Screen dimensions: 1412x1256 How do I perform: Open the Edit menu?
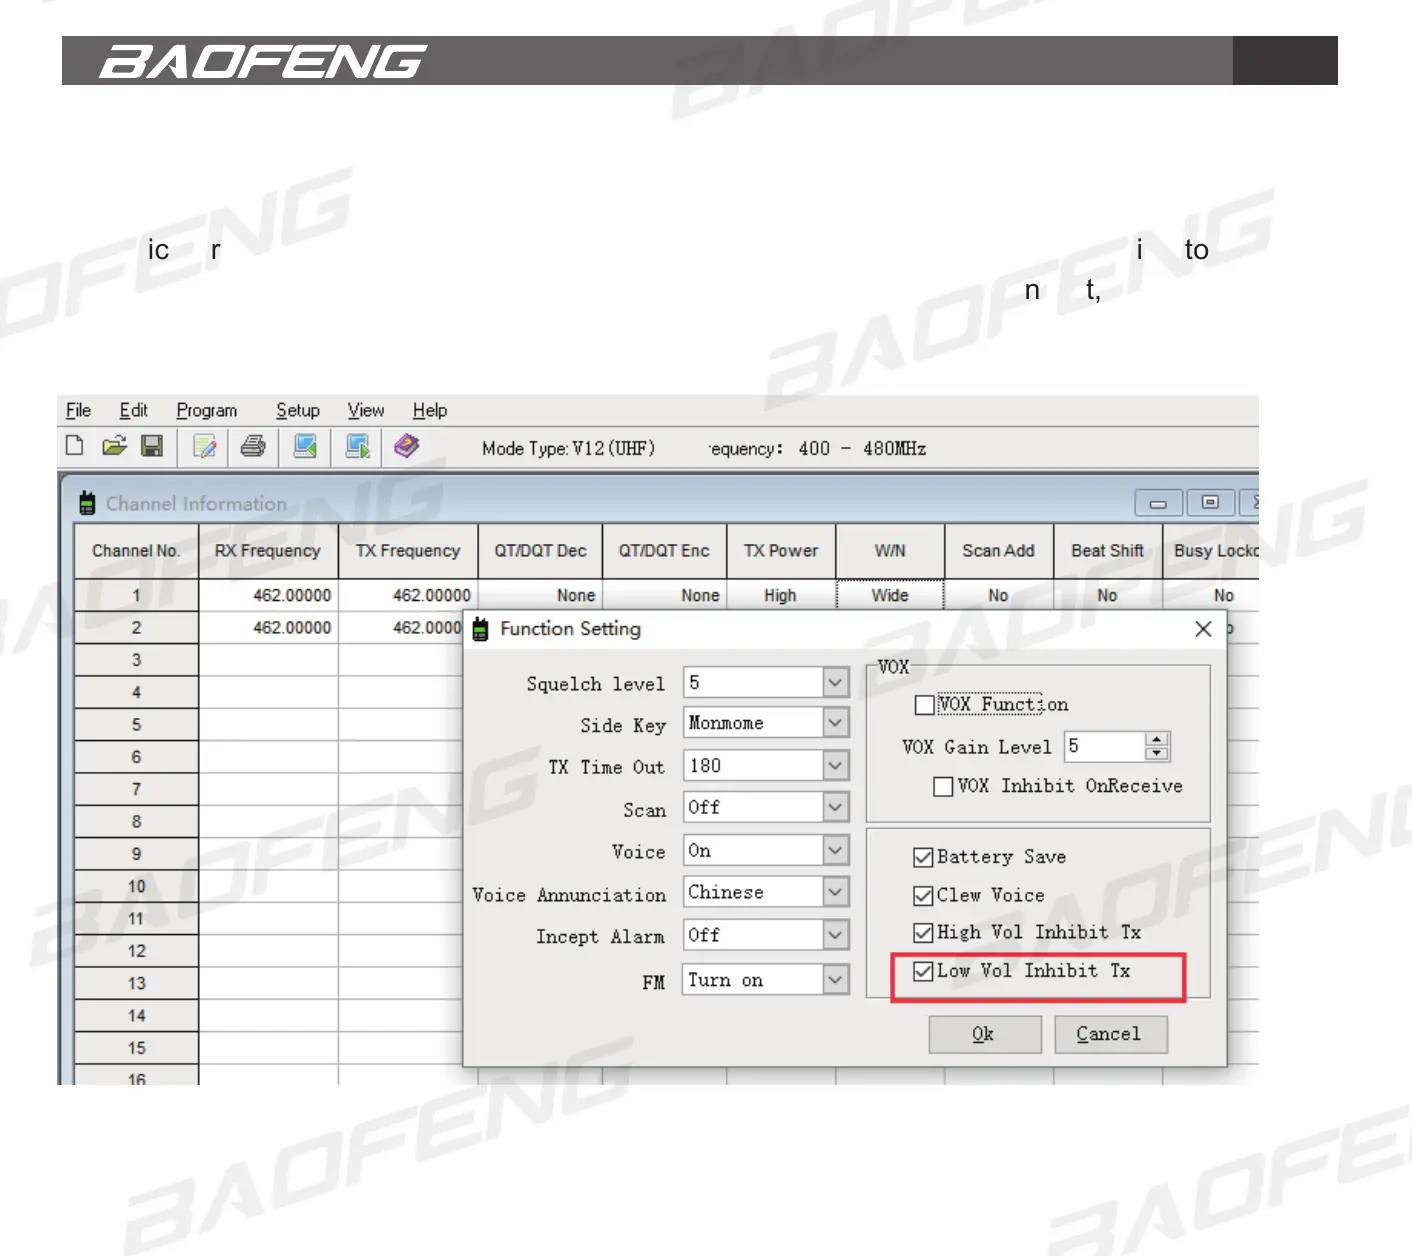click(x=133, y=411)
